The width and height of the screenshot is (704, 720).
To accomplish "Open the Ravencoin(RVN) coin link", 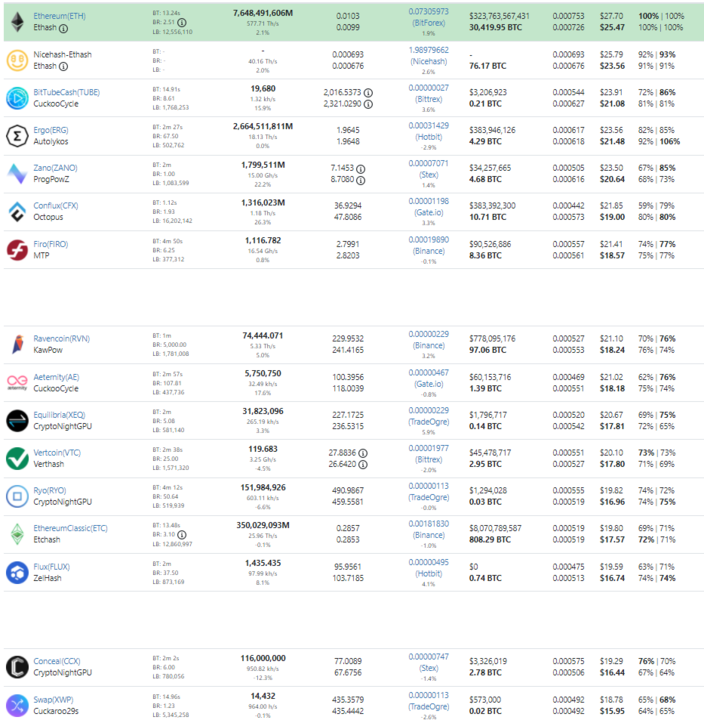I will [x=62, y=338].
